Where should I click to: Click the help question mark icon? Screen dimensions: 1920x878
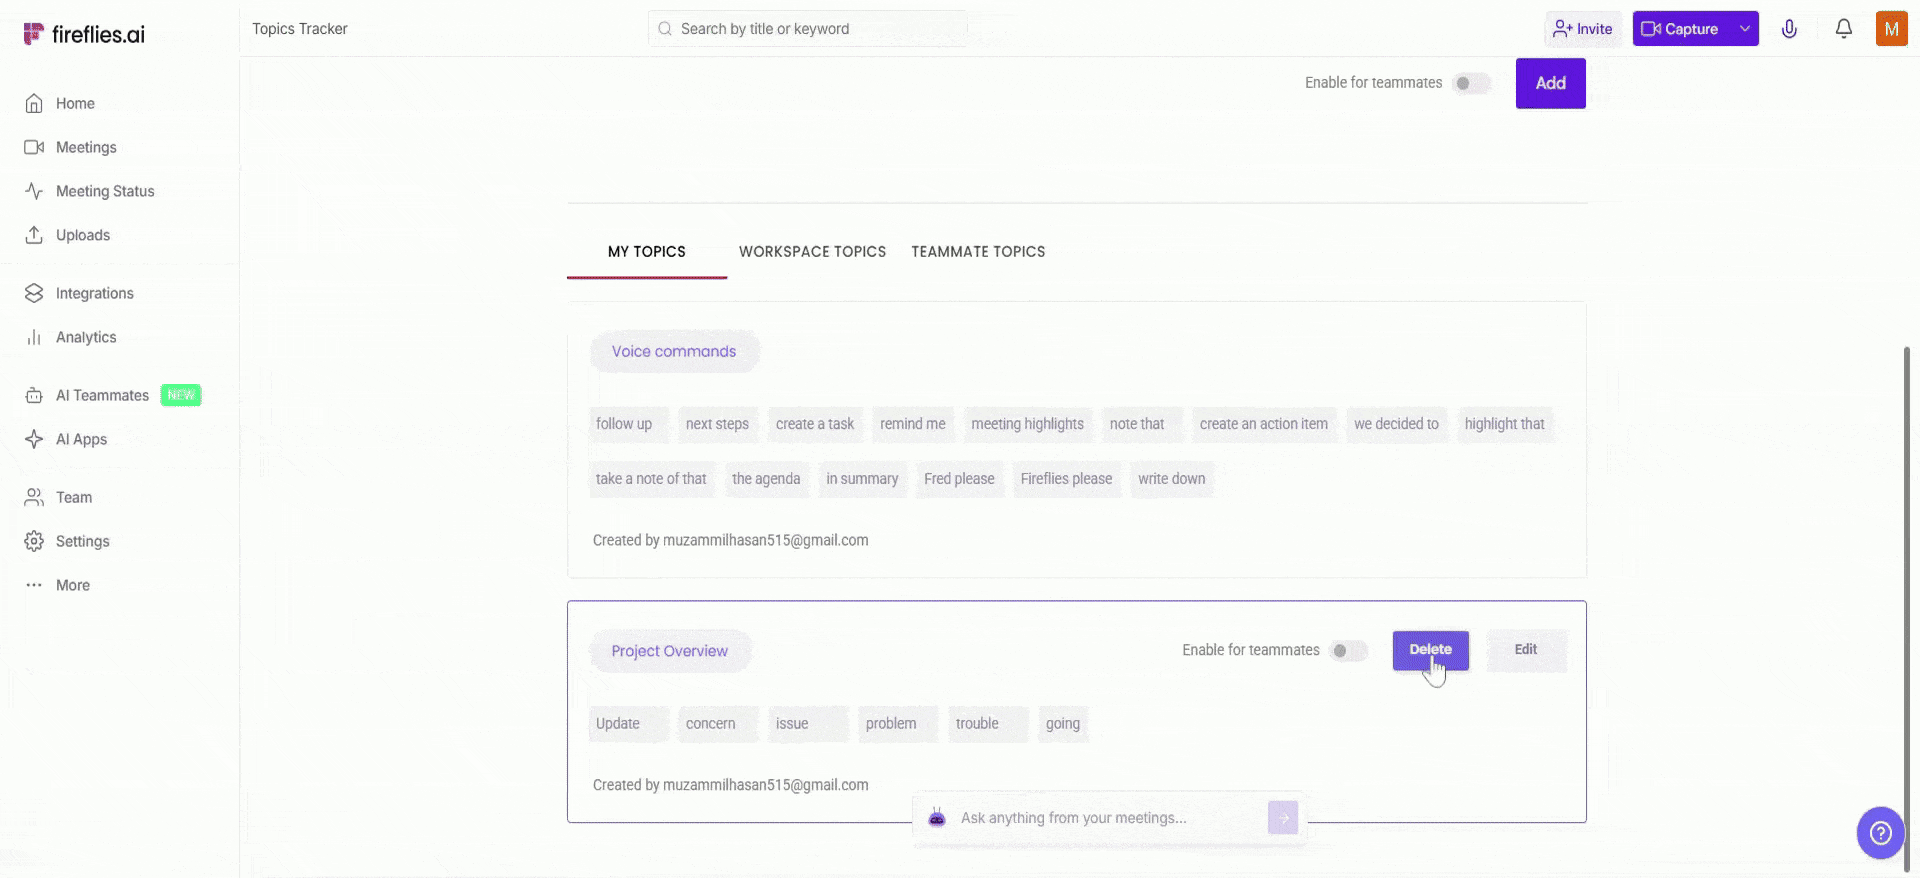click(x=1880, y=832)
